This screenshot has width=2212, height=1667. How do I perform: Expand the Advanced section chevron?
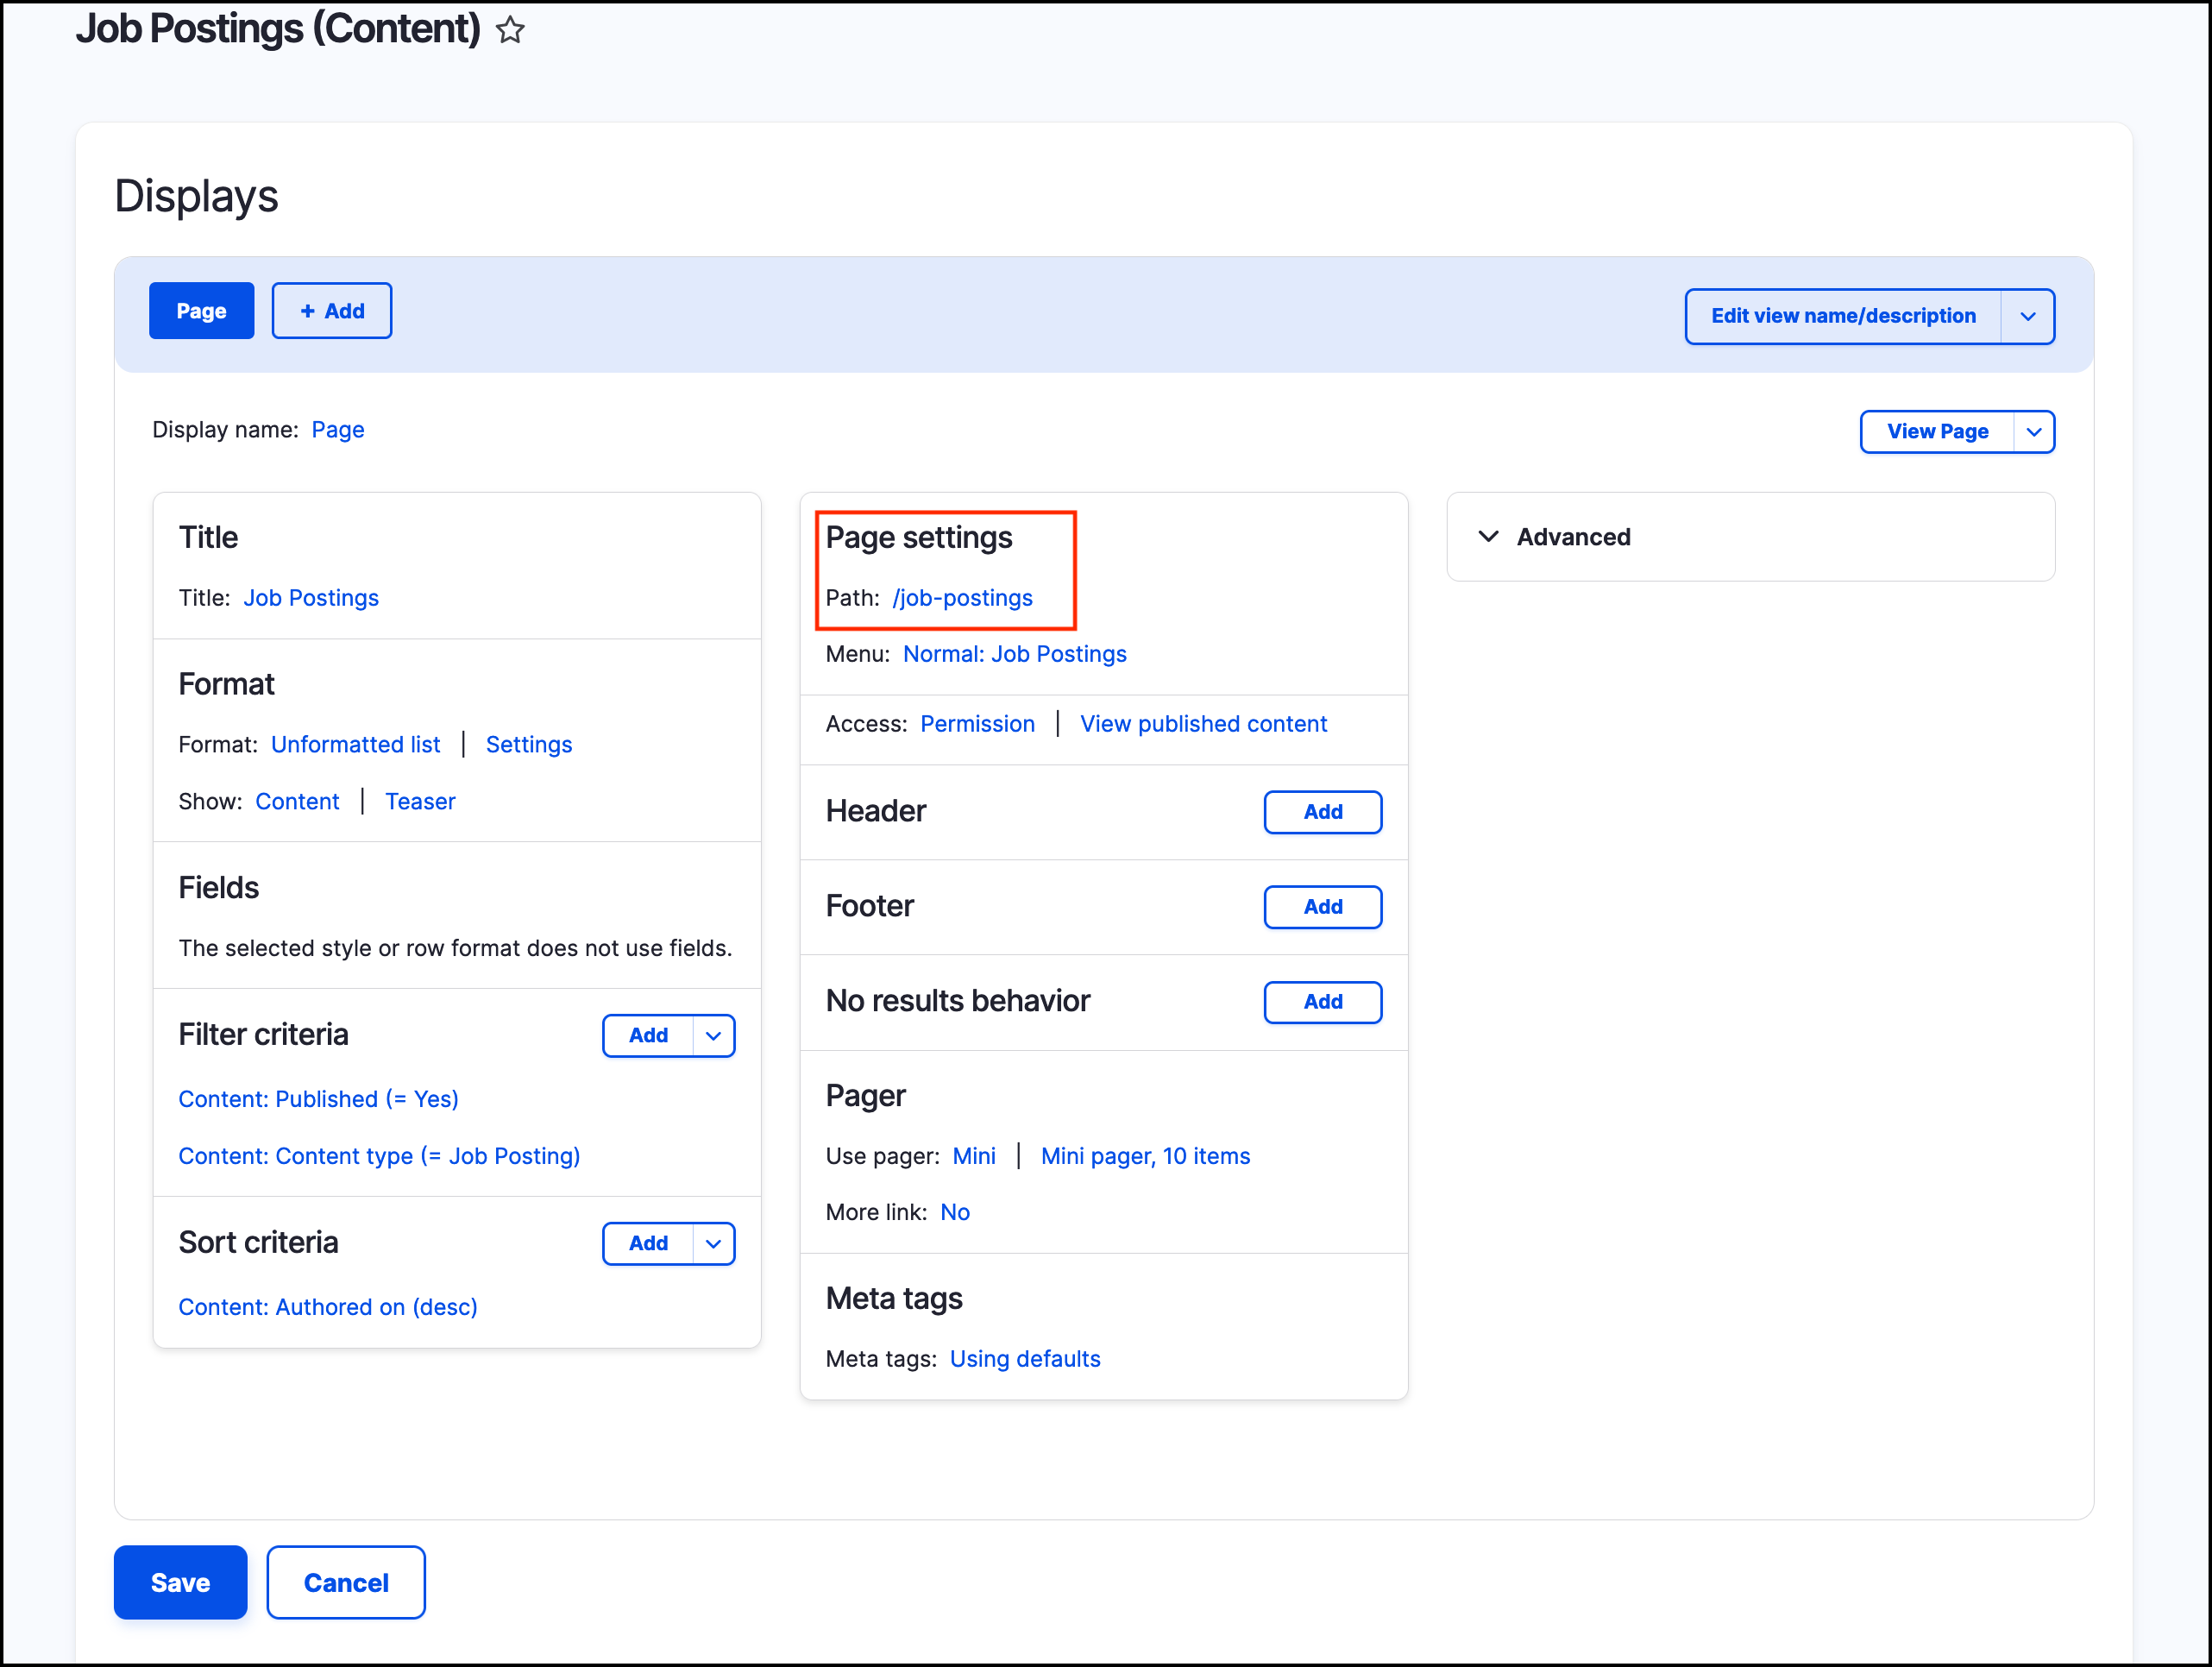point(1488,537)
